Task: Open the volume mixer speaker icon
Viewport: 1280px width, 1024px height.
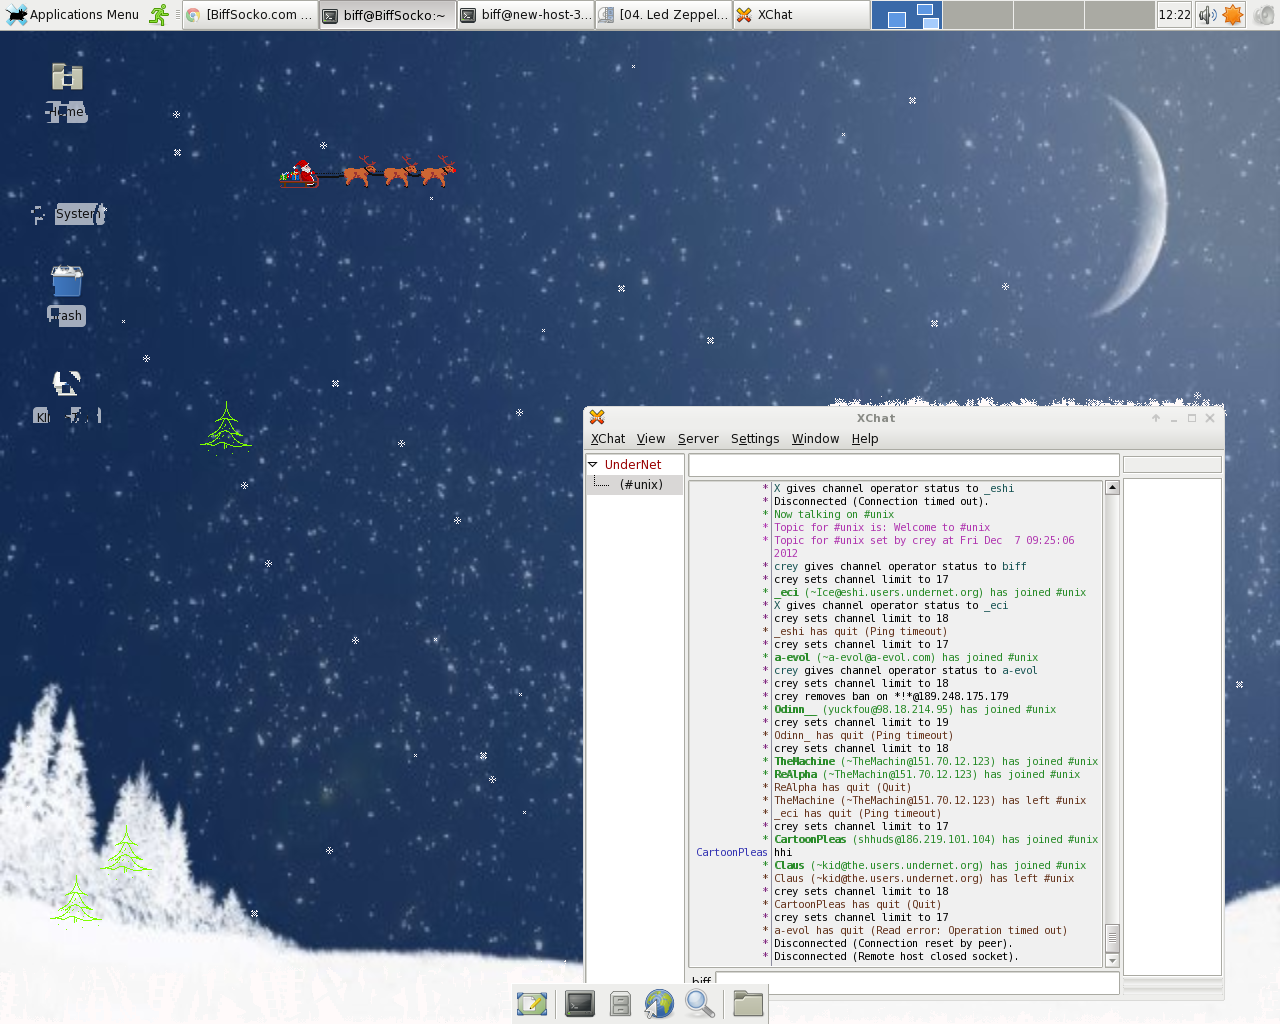Action: pos(1208,15)
